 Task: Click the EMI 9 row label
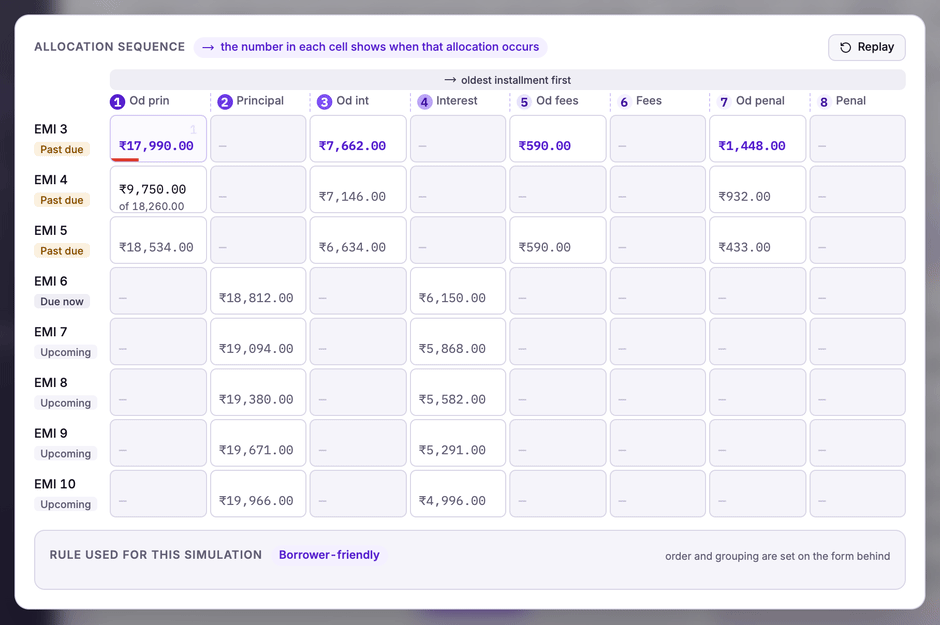tap(51, 433)
